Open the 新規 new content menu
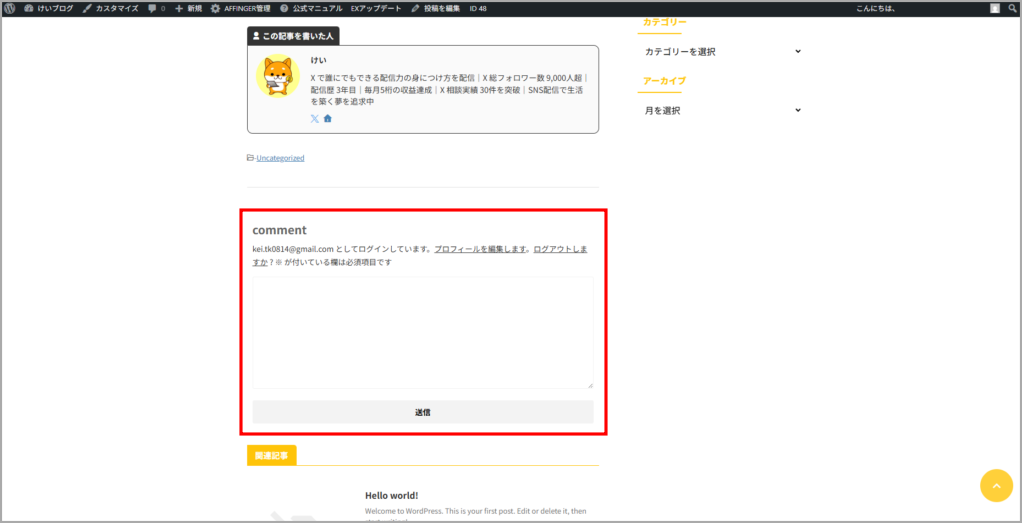The height and width of the screenshot is (523, 1022). coord(188,8)
